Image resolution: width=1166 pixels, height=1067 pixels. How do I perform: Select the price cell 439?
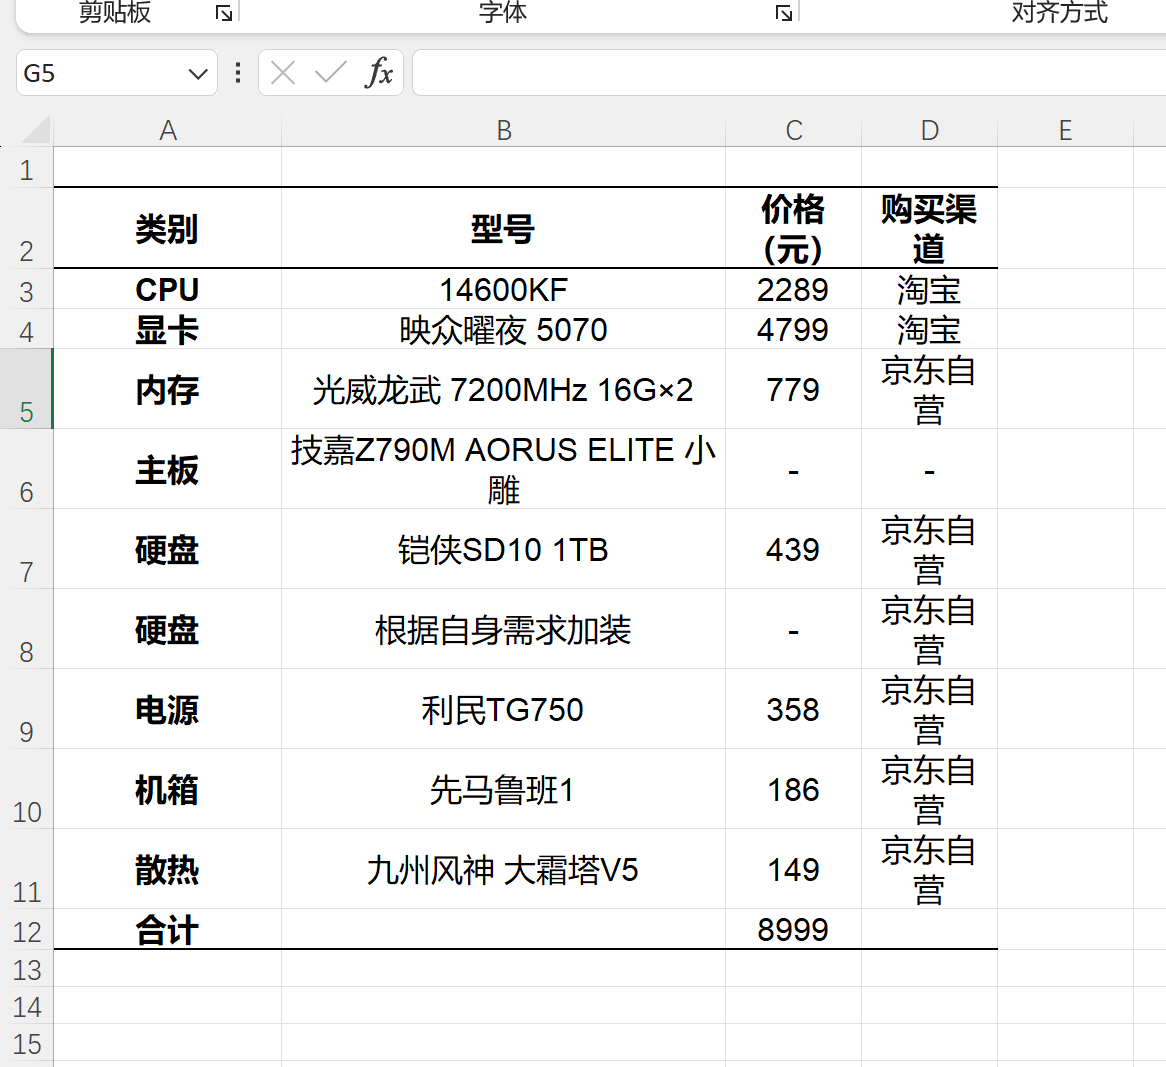[x=793, y=549]
